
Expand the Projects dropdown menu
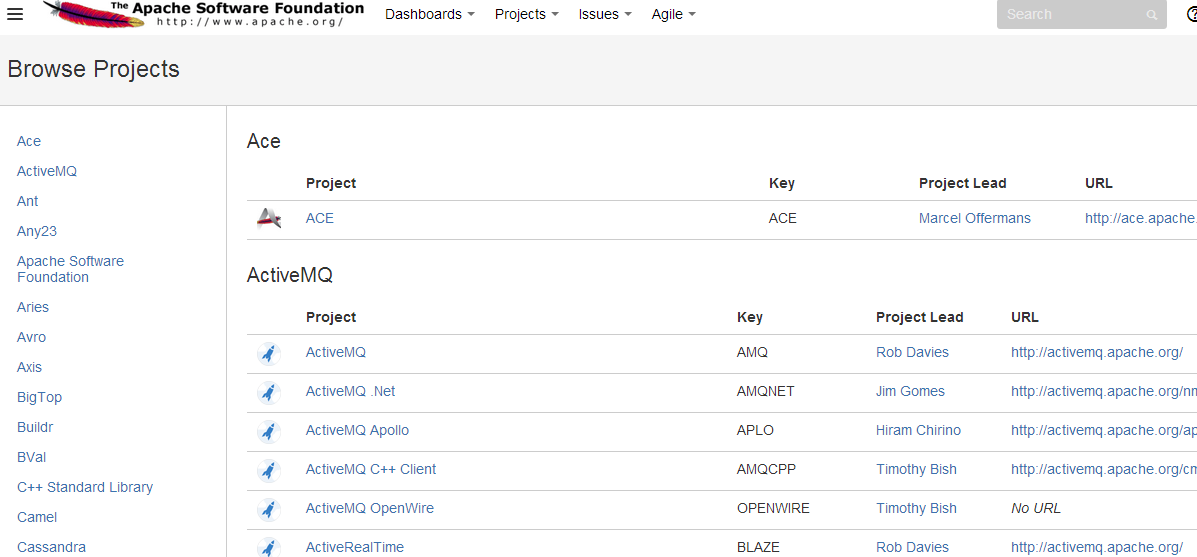[x=527, y=14]
